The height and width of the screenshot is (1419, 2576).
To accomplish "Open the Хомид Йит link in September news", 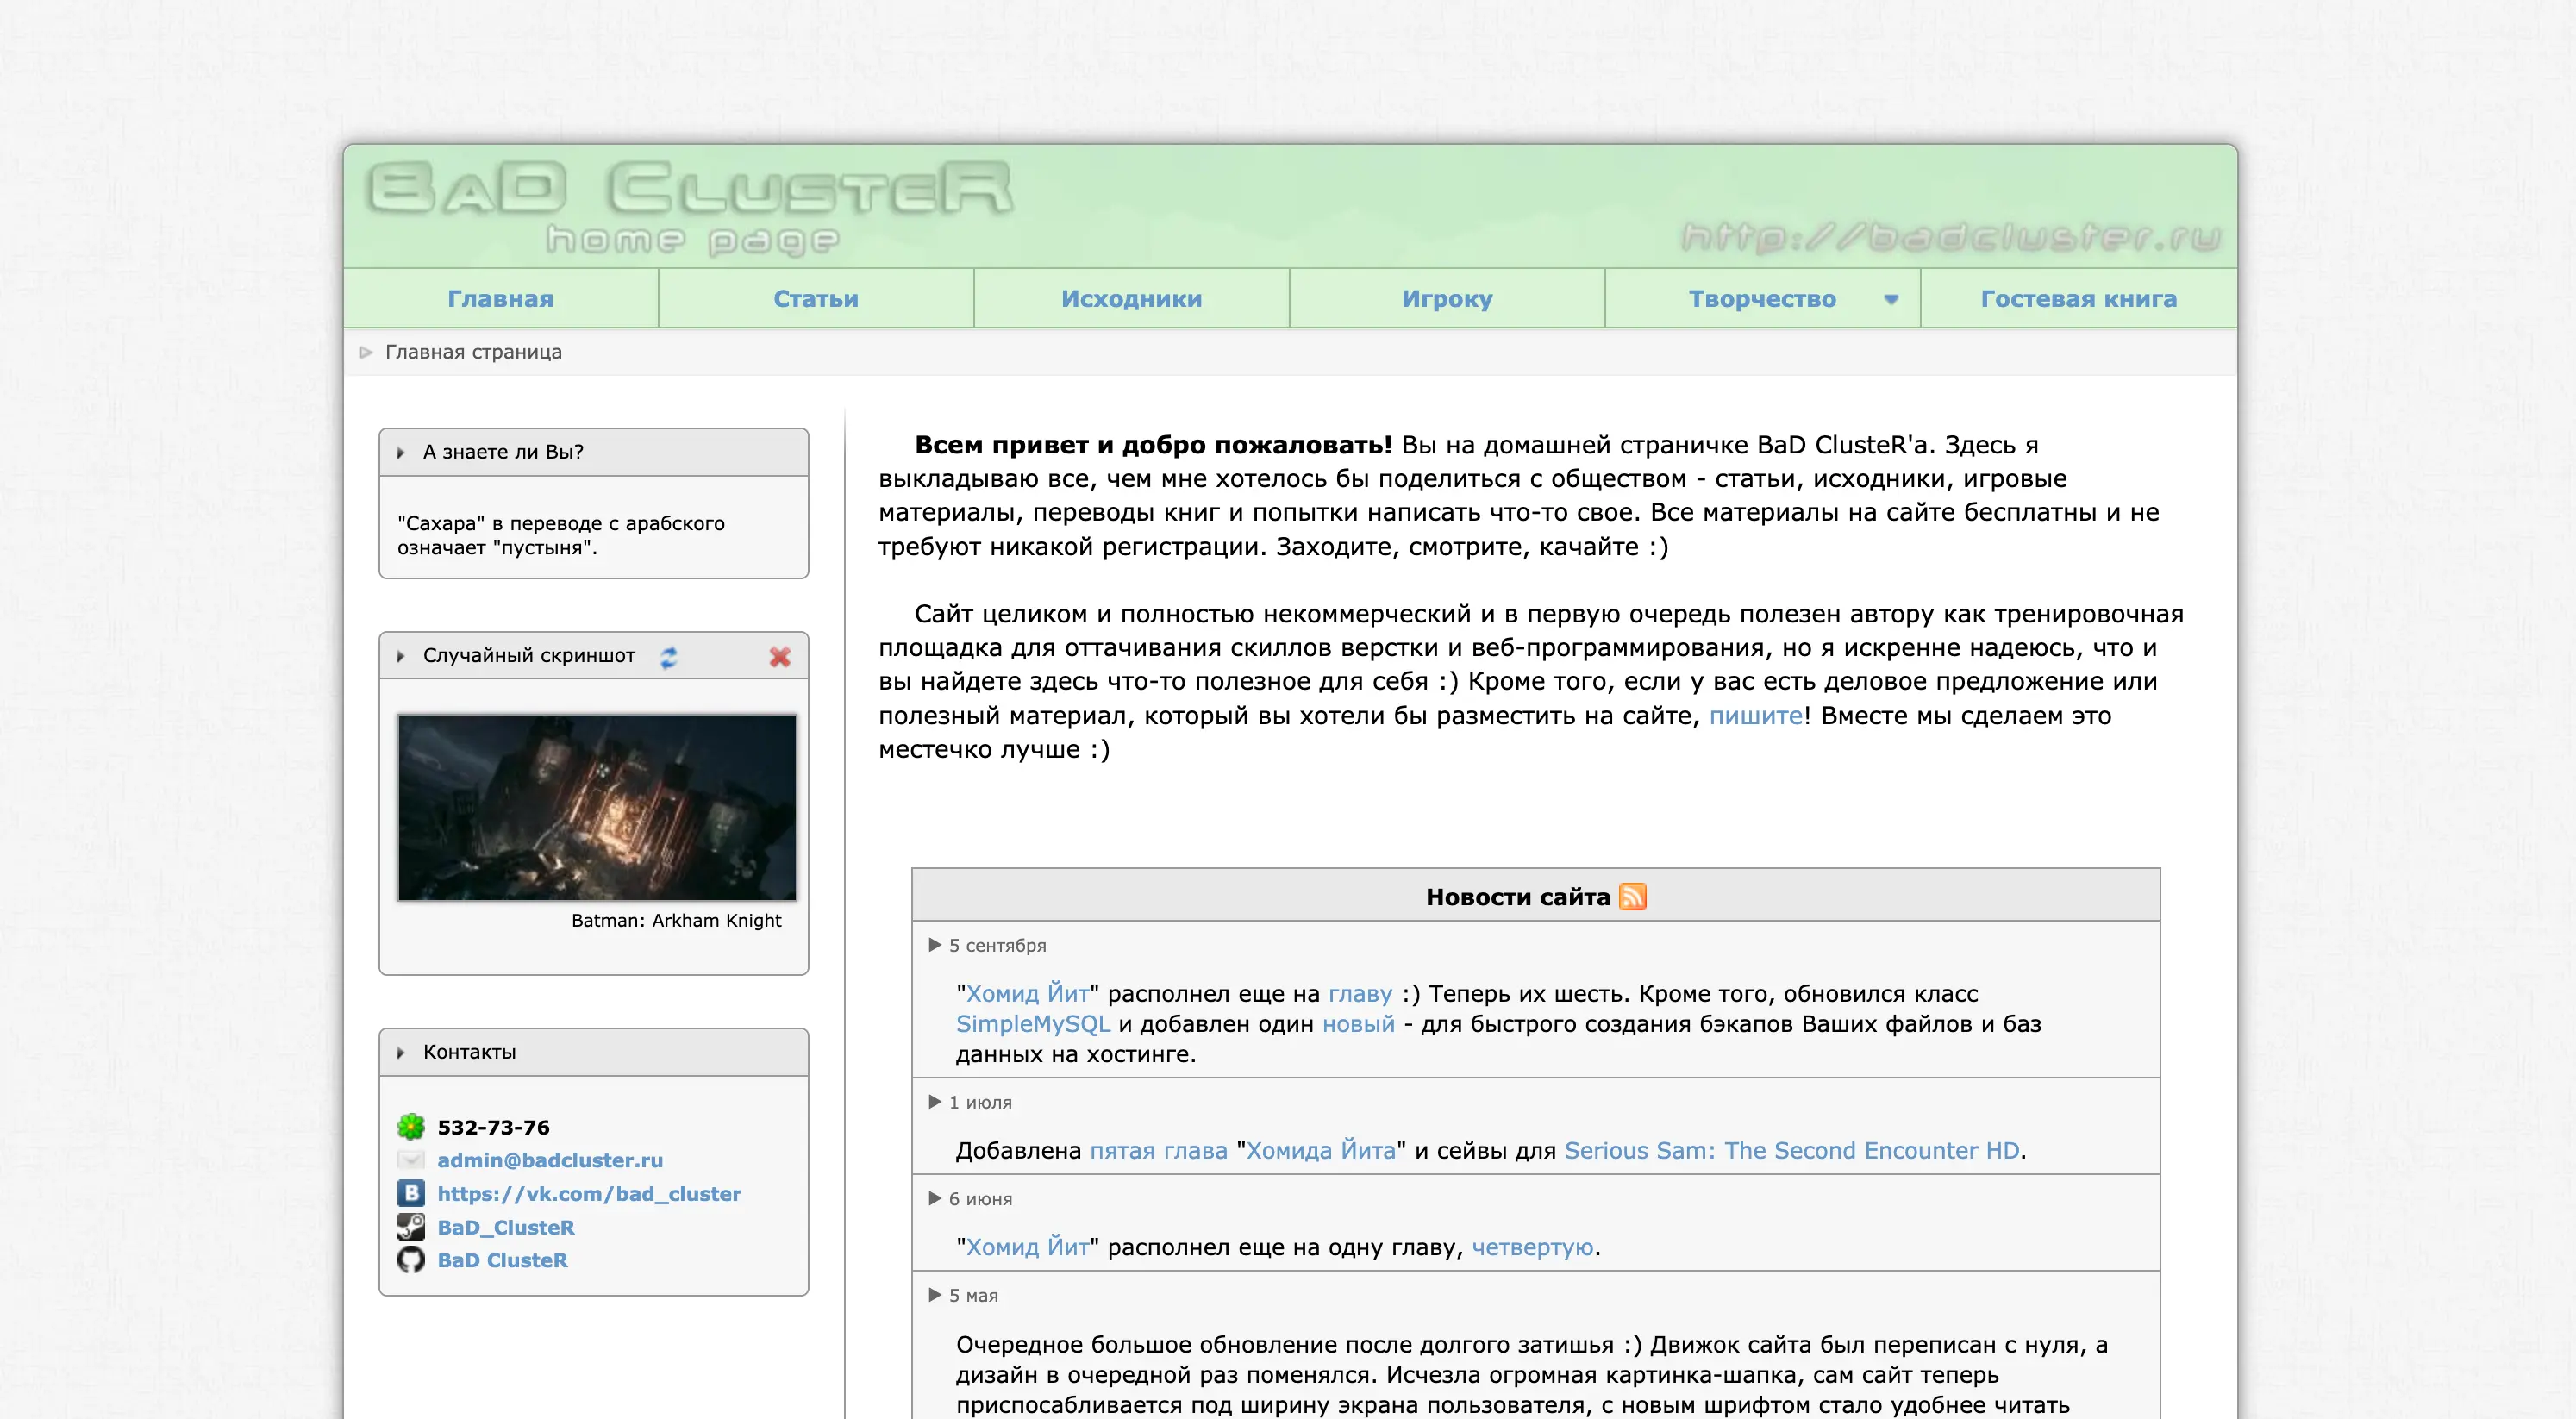I will pyautogui.click(x=1027, y=994).
